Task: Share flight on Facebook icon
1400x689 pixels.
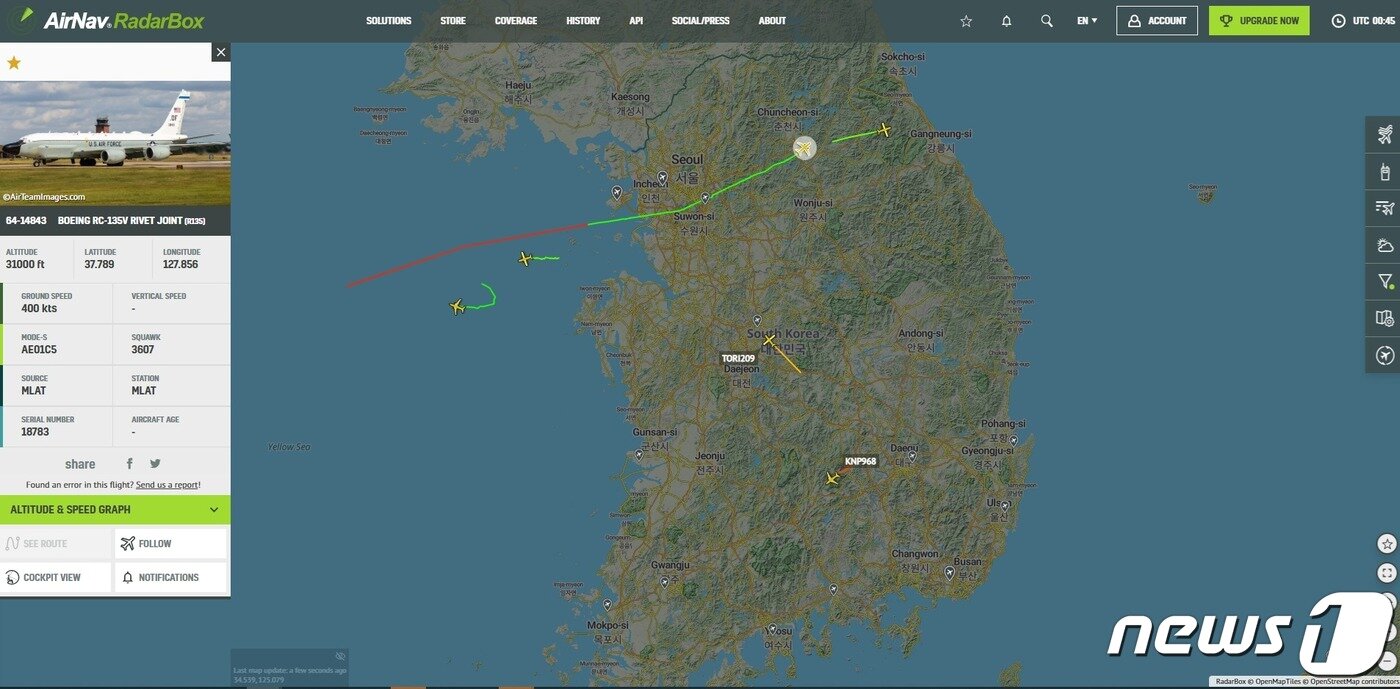Action: pyautogui.click(x=130, y=463)
